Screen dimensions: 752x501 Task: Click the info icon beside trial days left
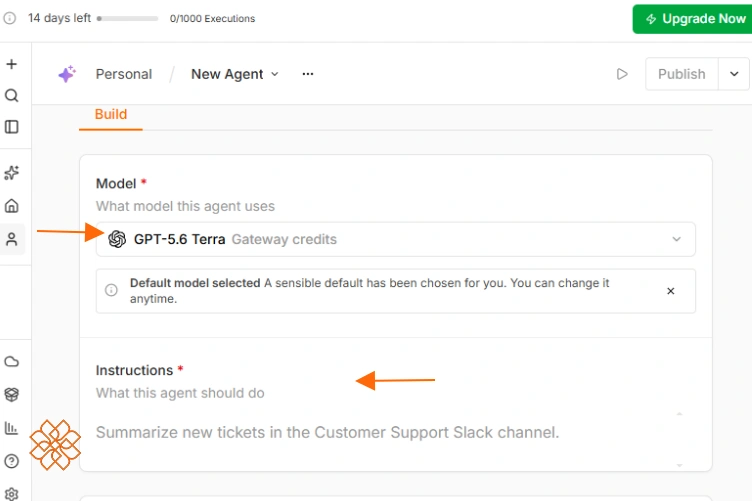click(10, 18)
